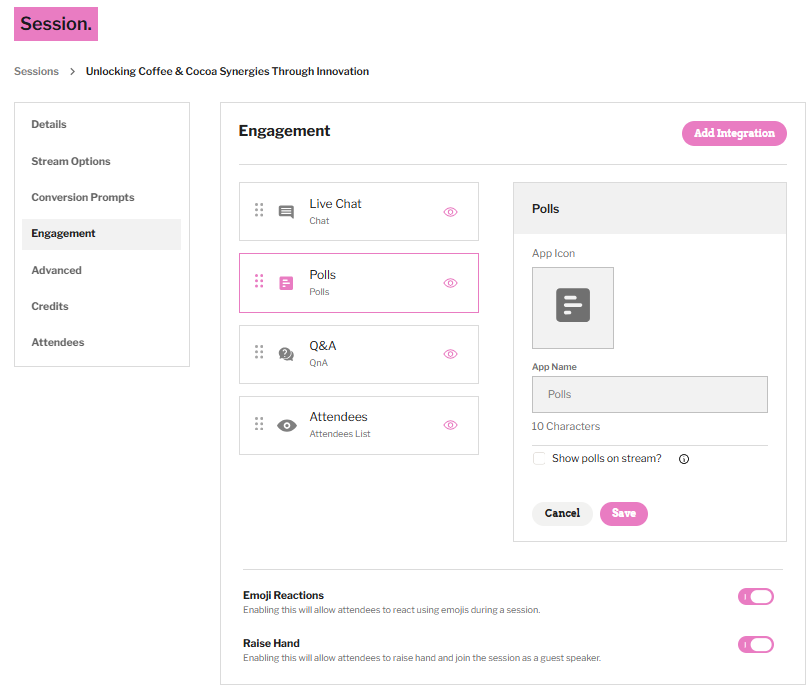This screenshot has height=685, width=809.
Task: Toggle Live Chat visibility eye
Action: 450,212
